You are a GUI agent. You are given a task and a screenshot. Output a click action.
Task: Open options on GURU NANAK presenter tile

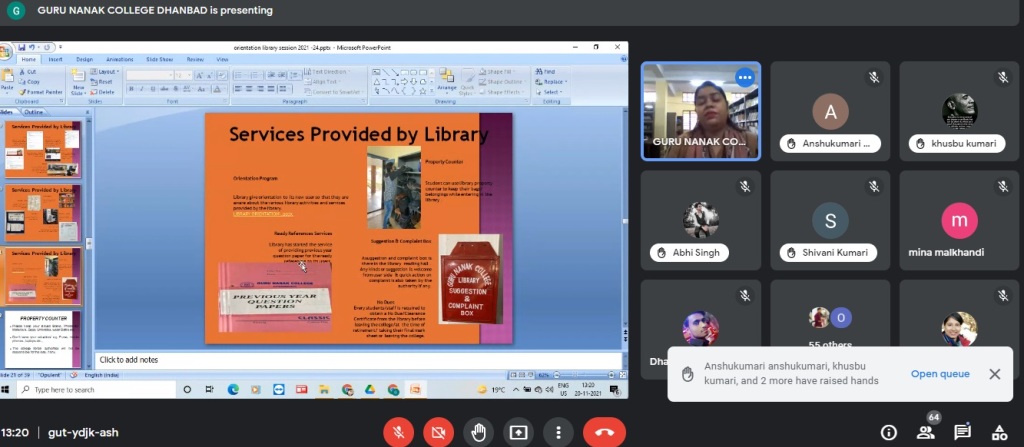(744, 77)
